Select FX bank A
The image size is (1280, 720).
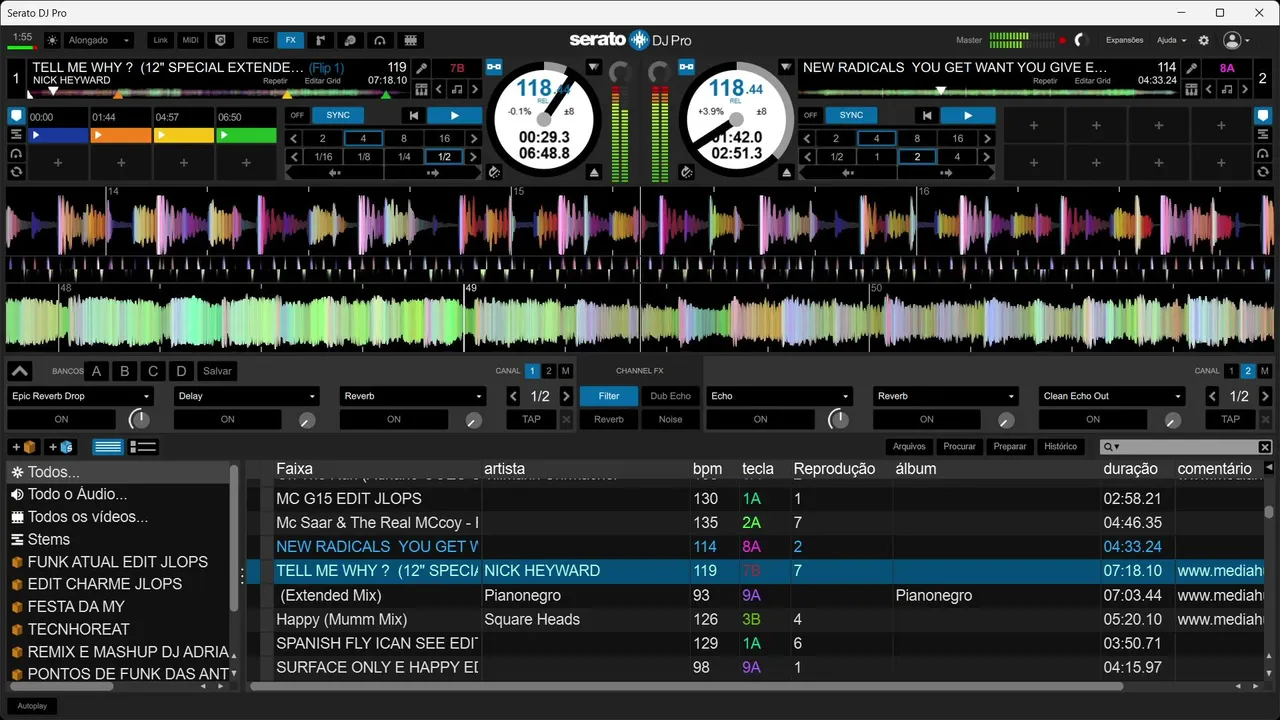(x=96, y=371)
